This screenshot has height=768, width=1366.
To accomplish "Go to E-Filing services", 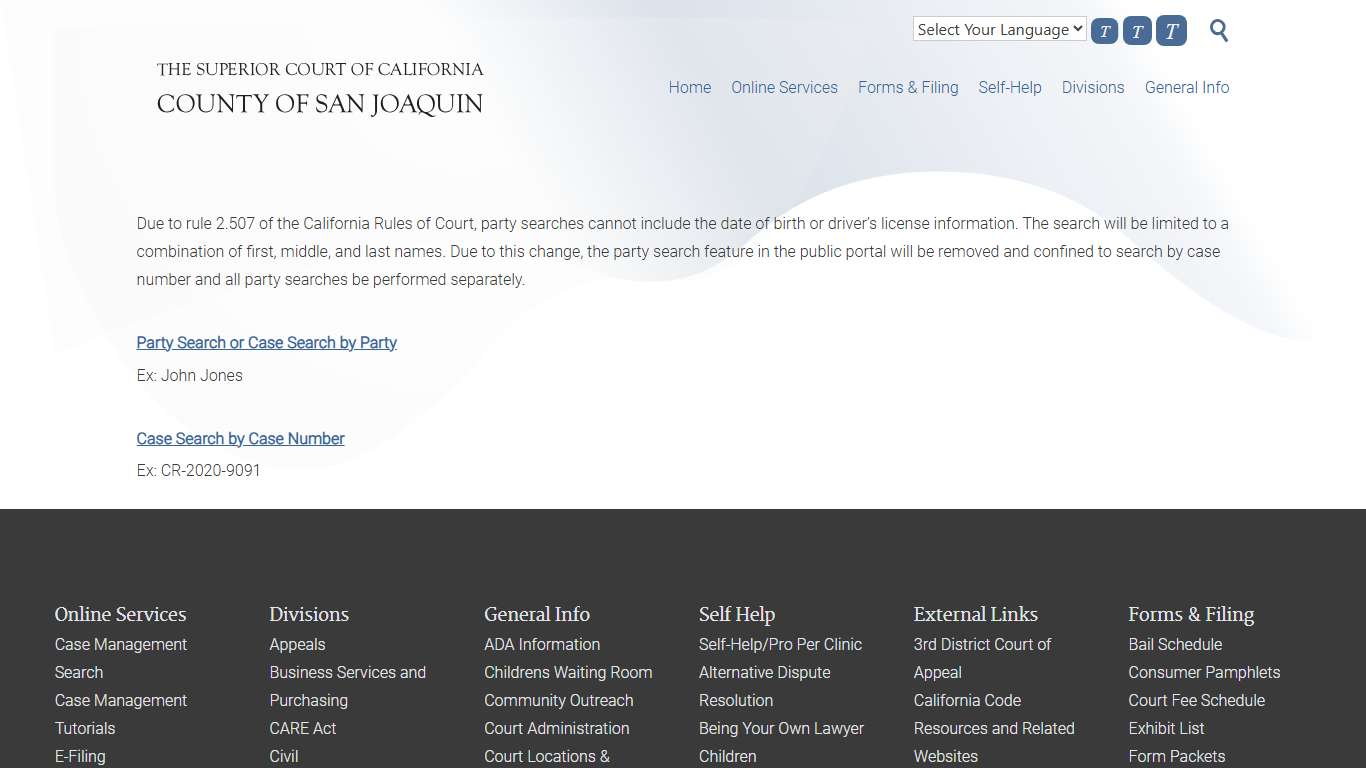I will pyautogui.click(x=80, y=756).
